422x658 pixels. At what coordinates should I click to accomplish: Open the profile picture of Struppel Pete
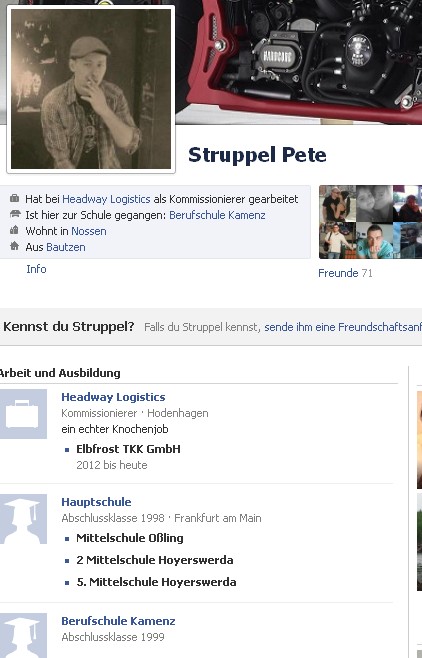pyautogui.click(x=91, y=89)
